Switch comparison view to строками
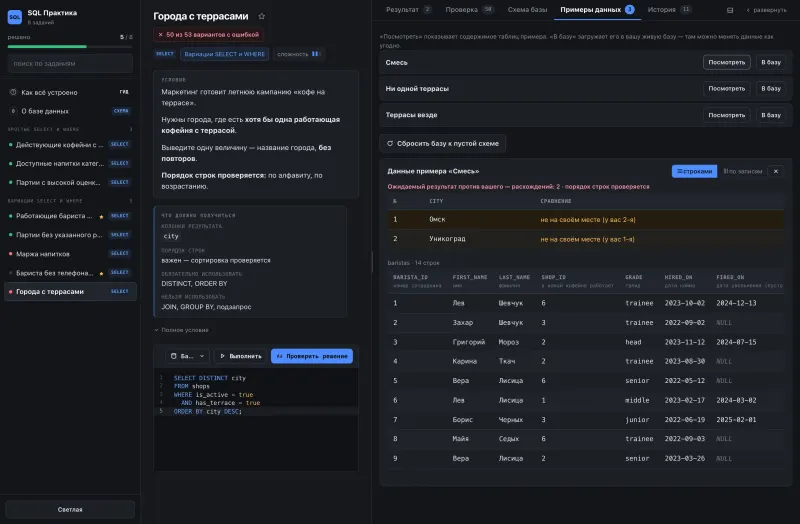 click(694, 171)
